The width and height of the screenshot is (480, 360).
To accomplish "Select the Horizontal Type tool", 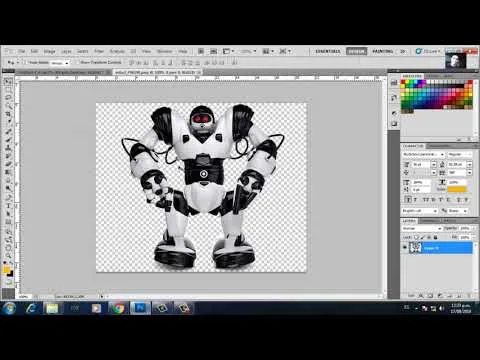I will coord(8,206).
